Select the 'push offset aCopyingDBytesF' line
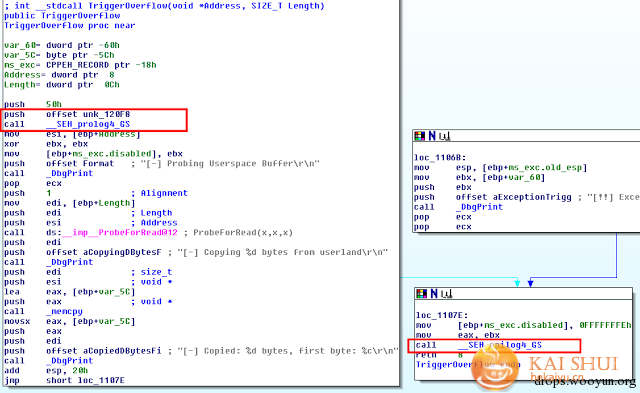The image size is (640, 393). tap(196, 252)
